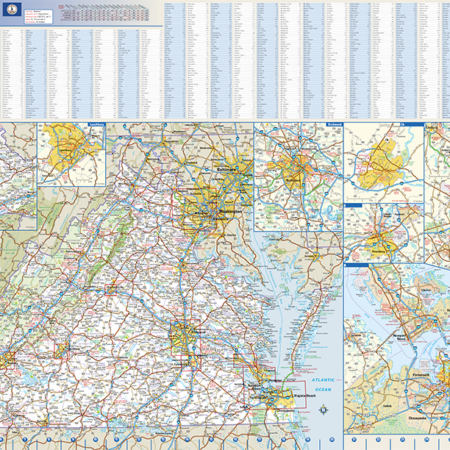Click the Portsmouth label in Hampton Roads inset
The image size is (450, 450).
coord(421,375)
